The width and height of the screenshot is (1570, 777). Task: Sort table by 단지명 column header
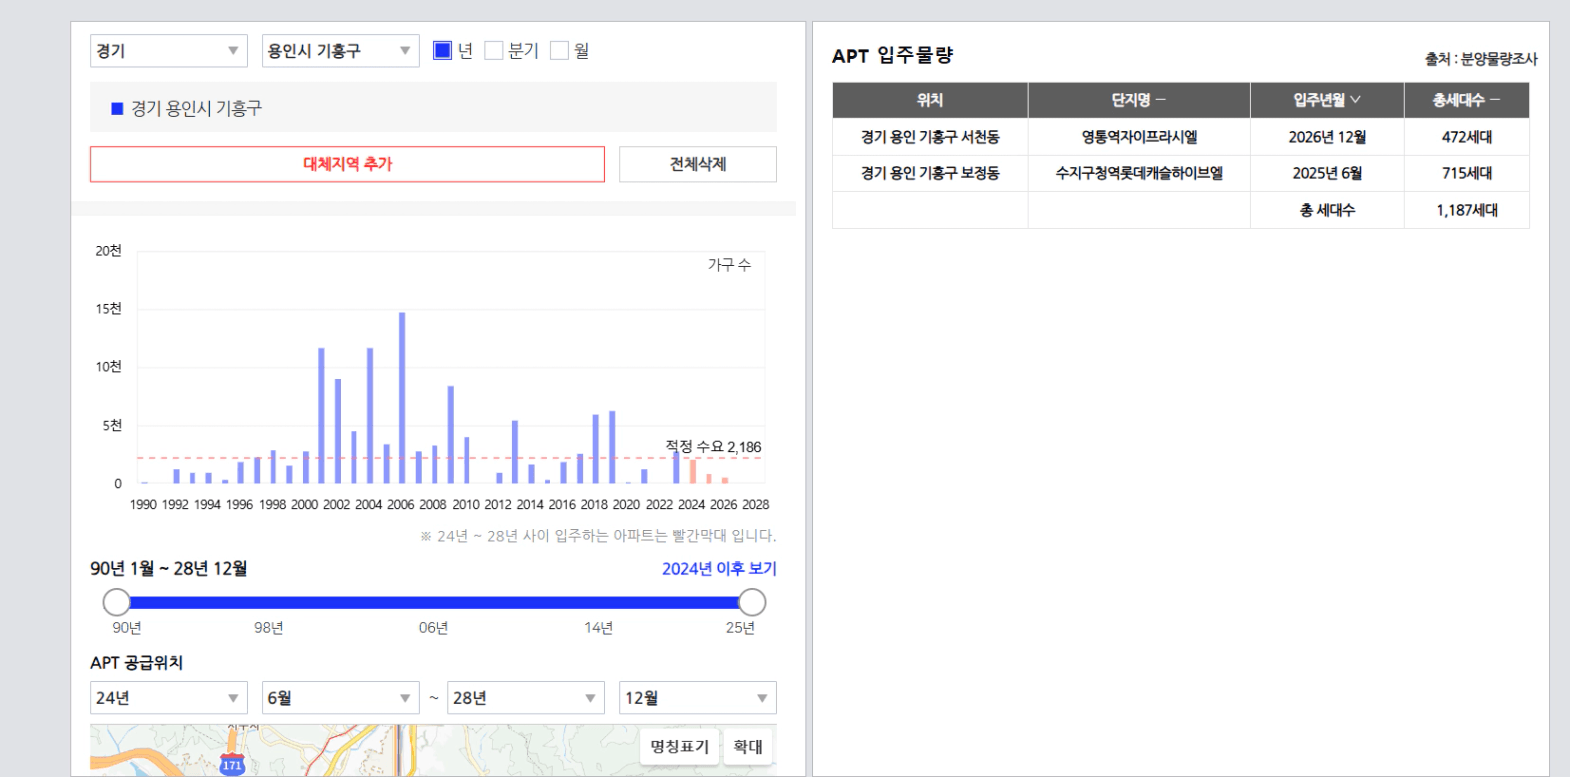click(1138, 100)
